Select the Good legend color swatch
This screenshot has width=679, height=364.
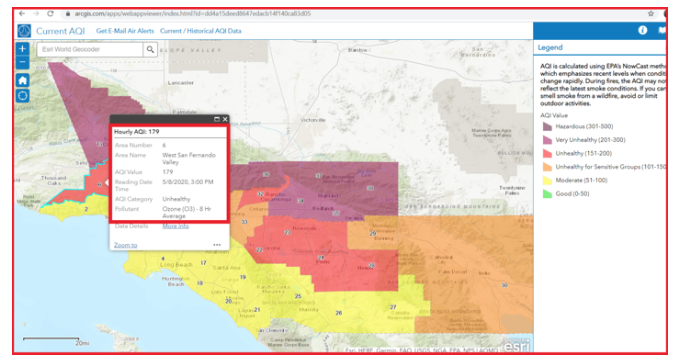pyautogui.click(x=547, y=193)
